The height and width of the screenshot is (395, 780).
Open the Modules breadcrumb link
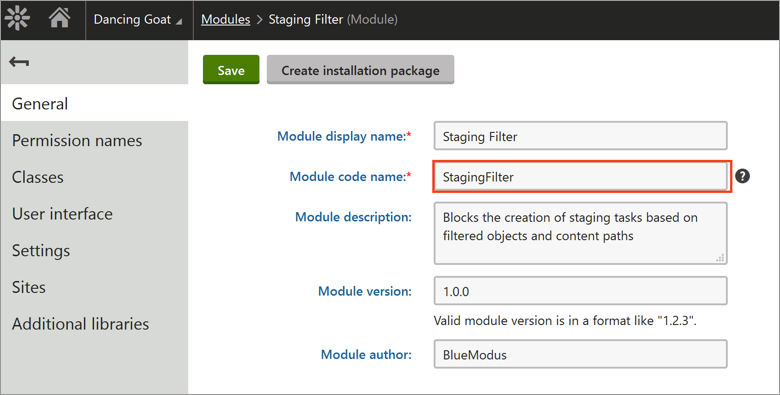click(x=225, y=19)
